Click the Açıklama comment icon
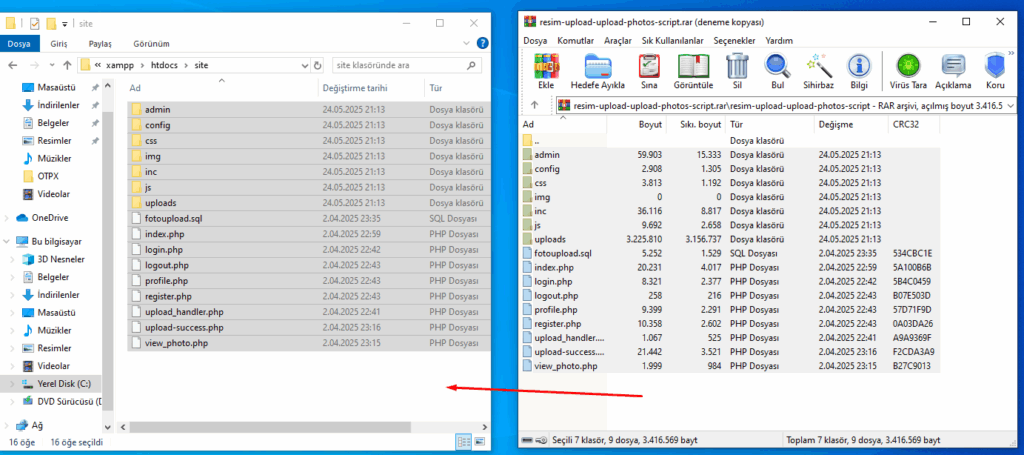Image resolution: width=1024 pixels, height=455 pixels. 953,67
